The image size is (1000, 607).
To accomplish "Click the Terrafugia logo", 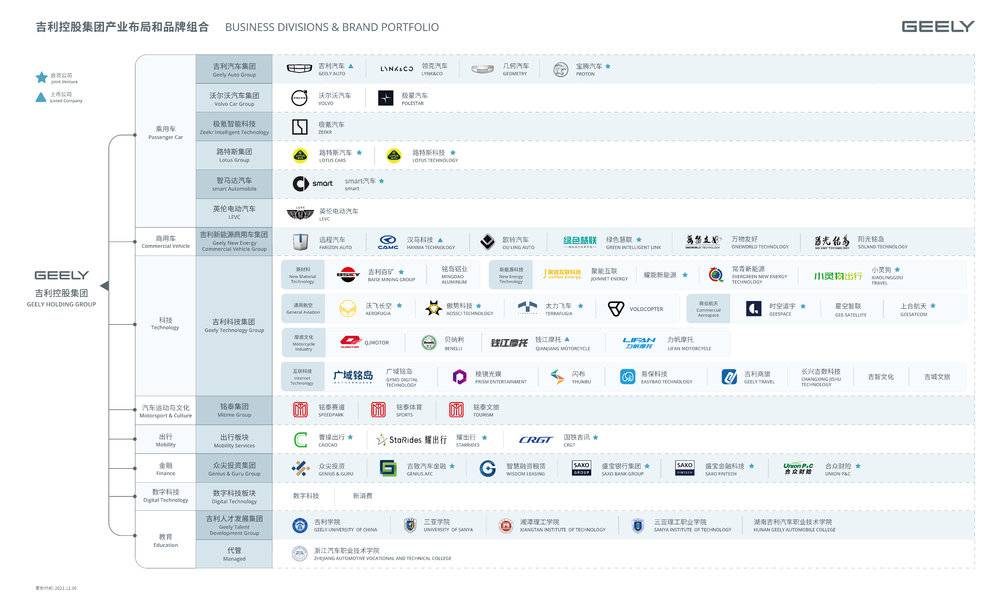I will click(527, 308).
